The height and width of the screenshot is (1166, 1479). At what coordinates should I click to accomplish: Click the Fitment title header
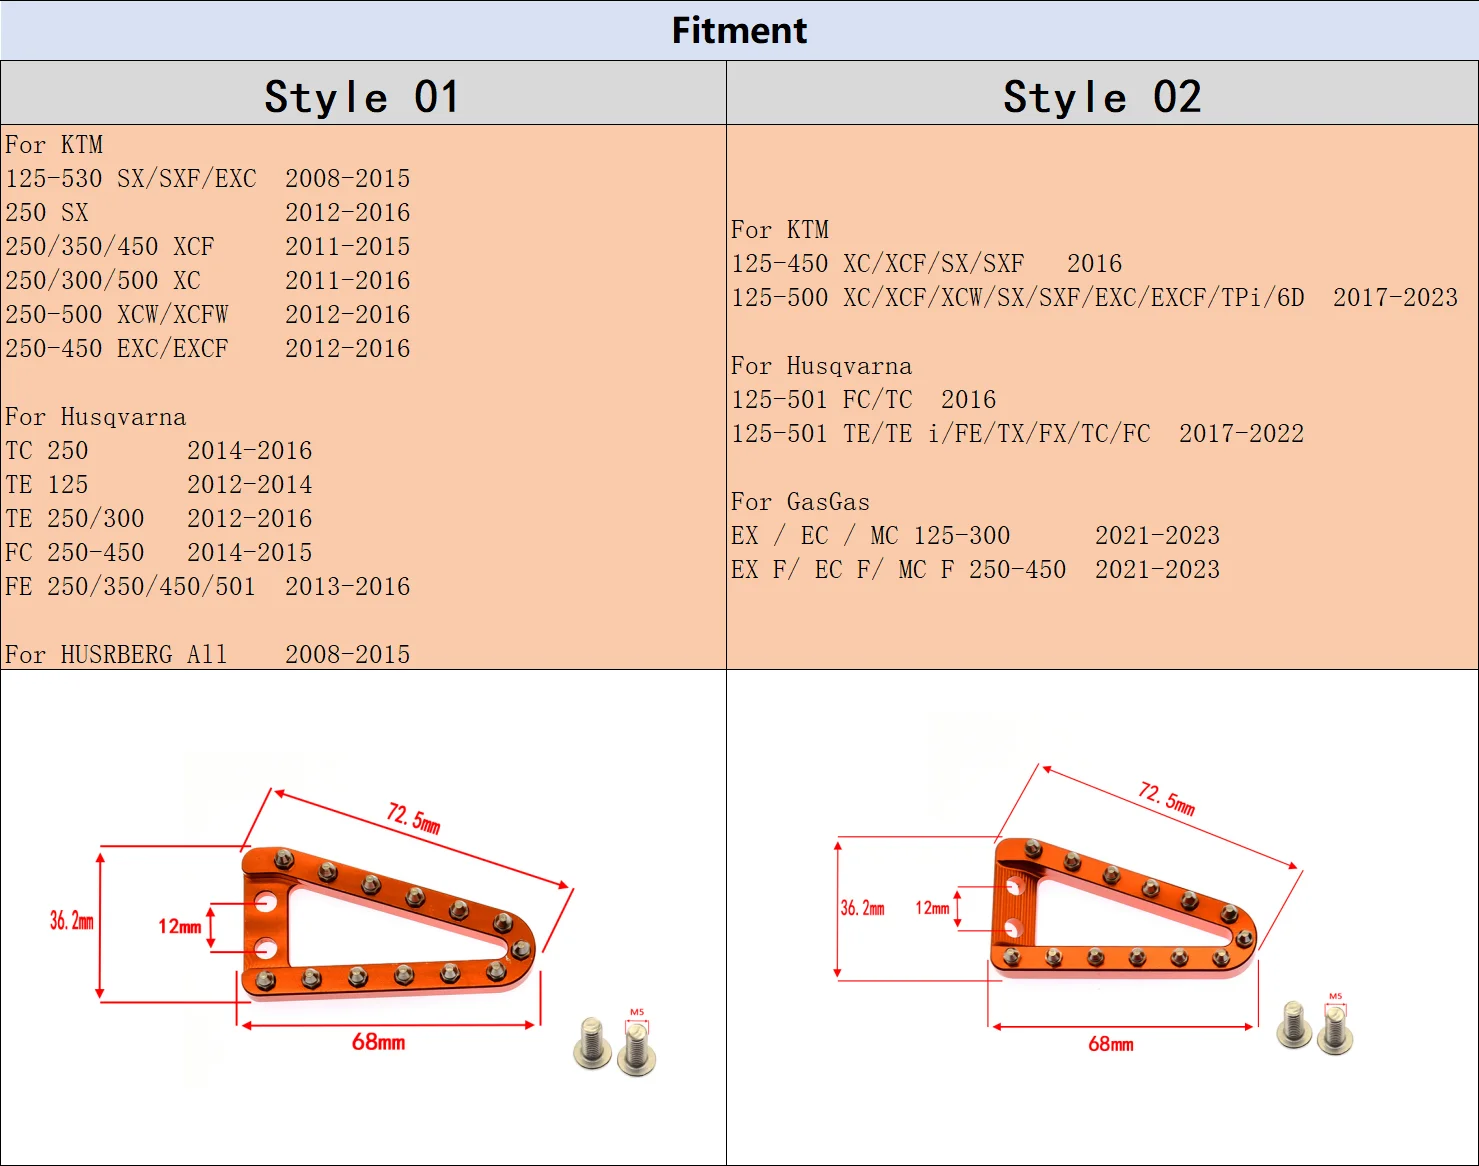point(739,30)
